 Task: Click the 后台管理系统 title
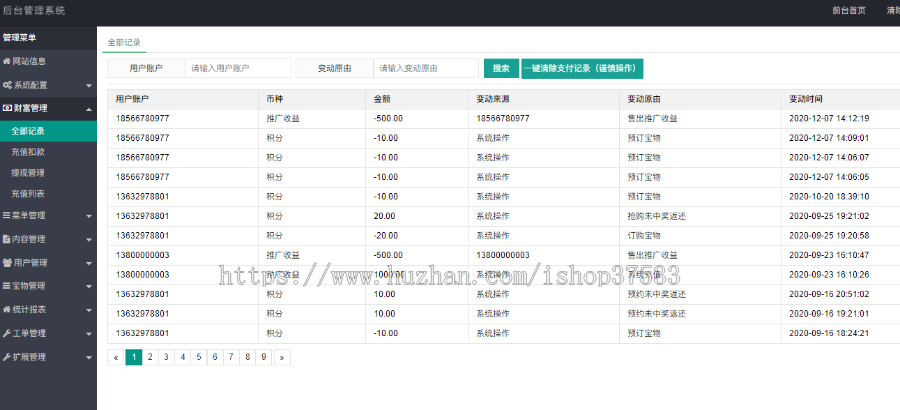coord(34,10)
